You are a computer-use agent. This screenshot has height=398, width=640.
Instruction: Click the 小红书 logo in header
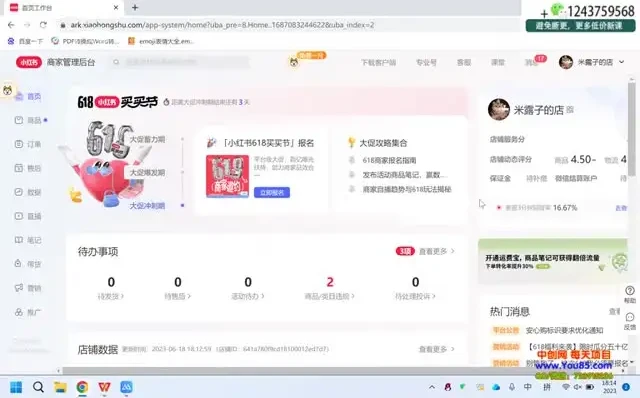29,62
